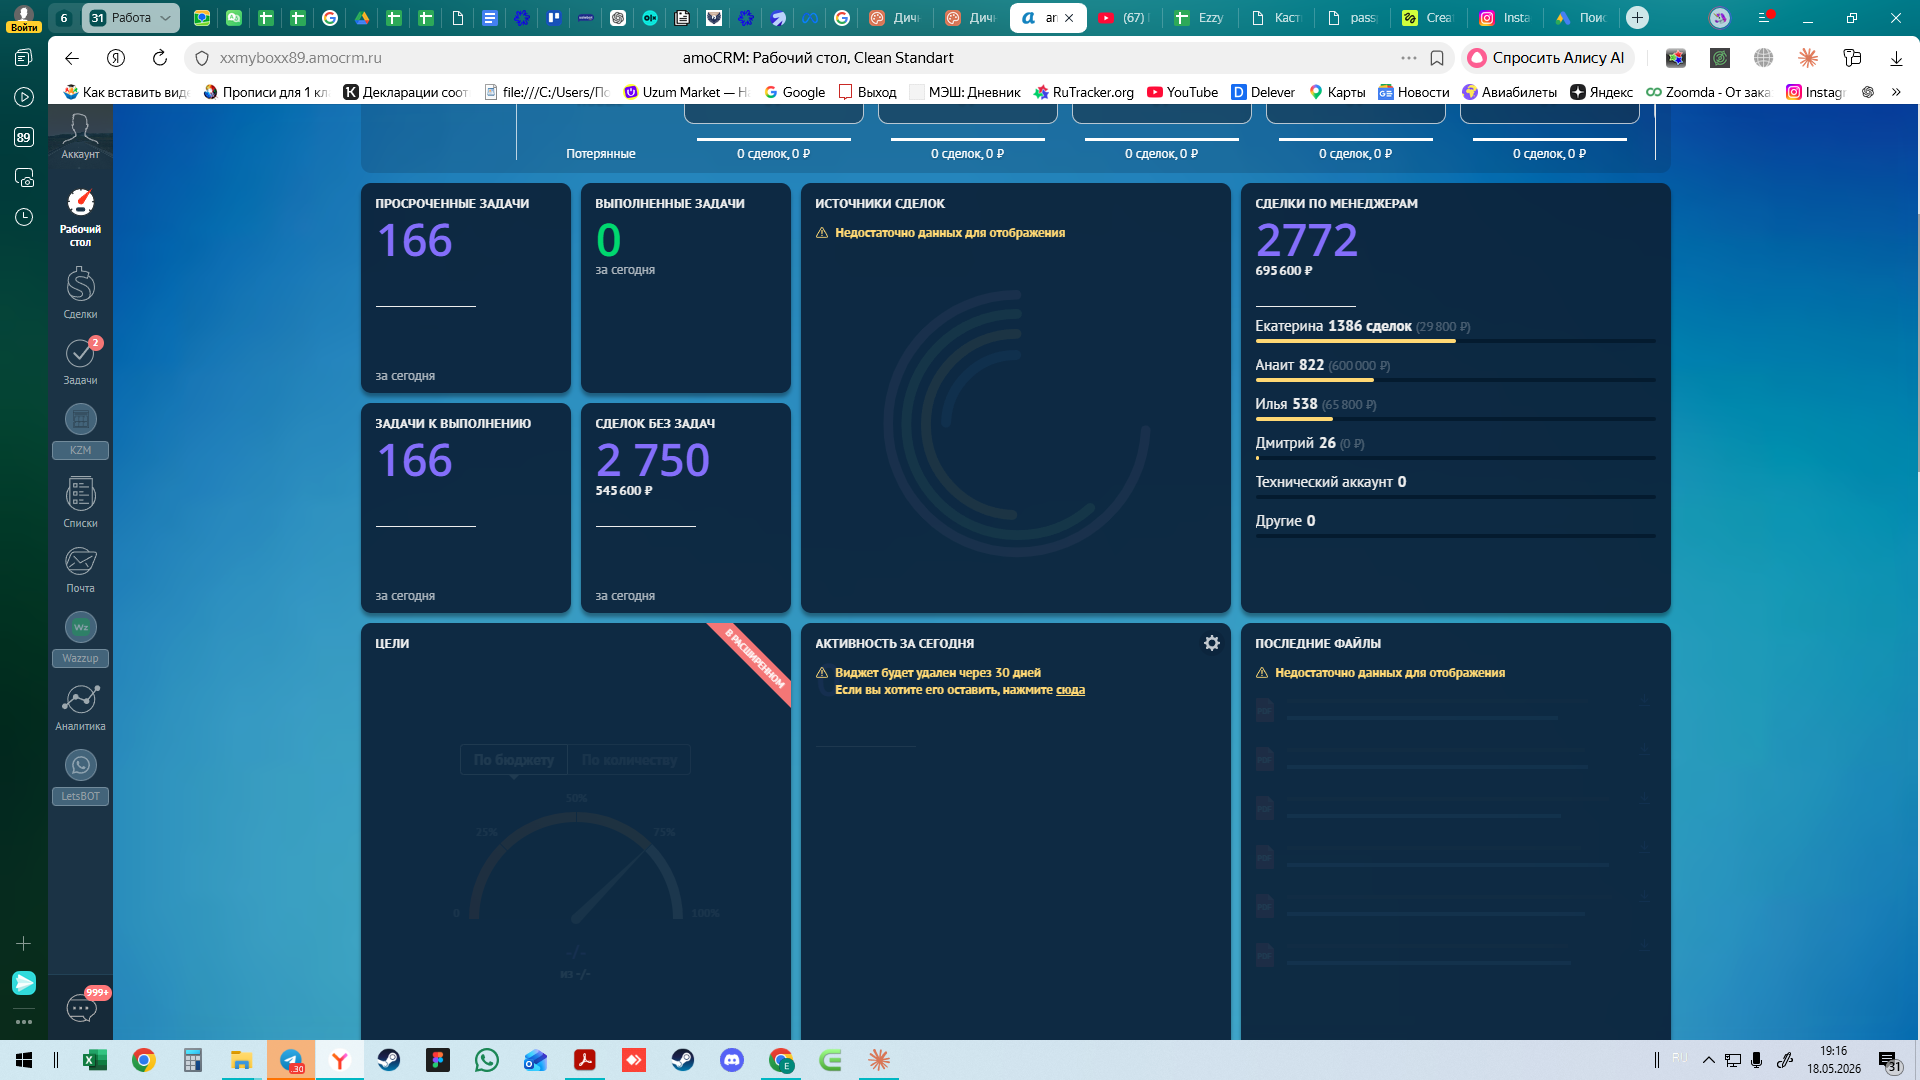Switch to the YouTube (67) browser tab

pyautogui.click(x=1124, y=18)
